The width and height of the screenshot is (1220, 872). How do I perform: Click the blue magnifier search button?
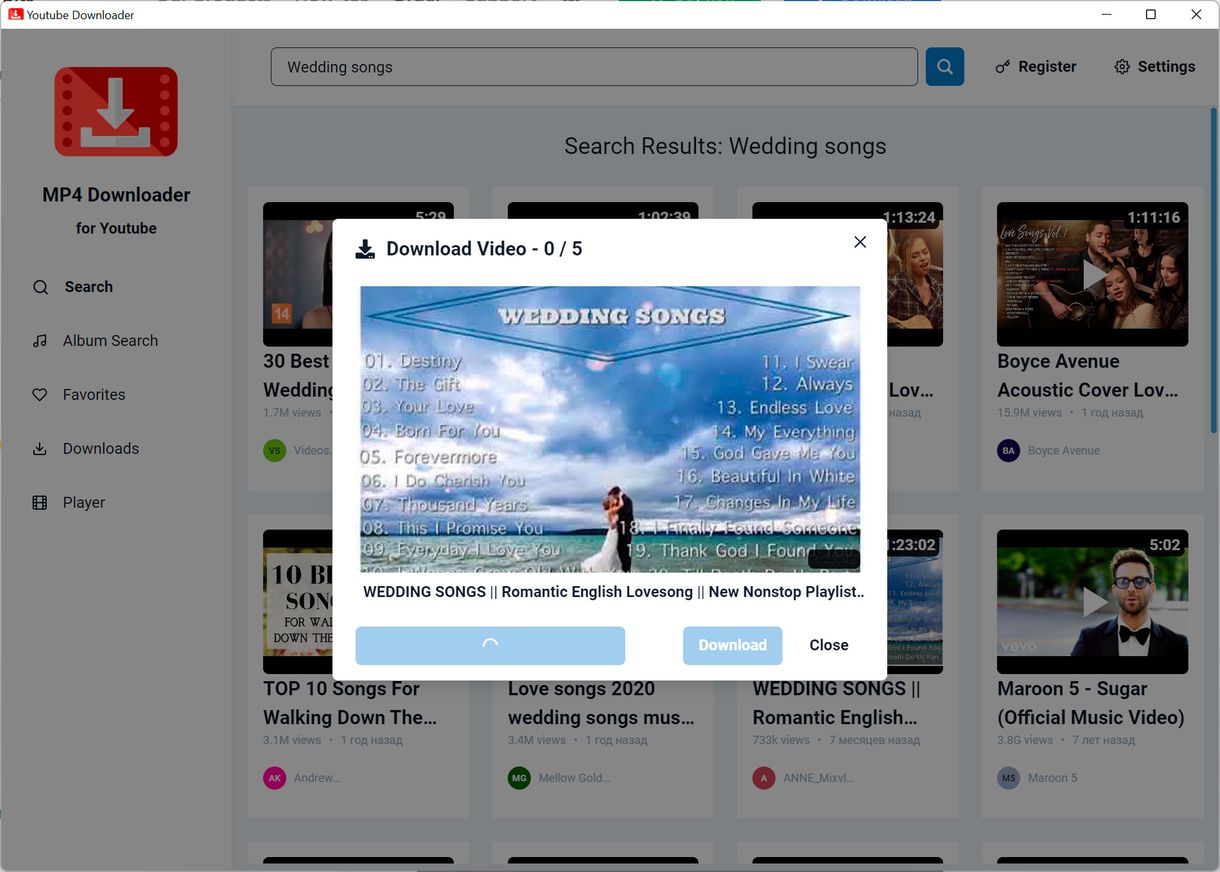pos(944,66)
